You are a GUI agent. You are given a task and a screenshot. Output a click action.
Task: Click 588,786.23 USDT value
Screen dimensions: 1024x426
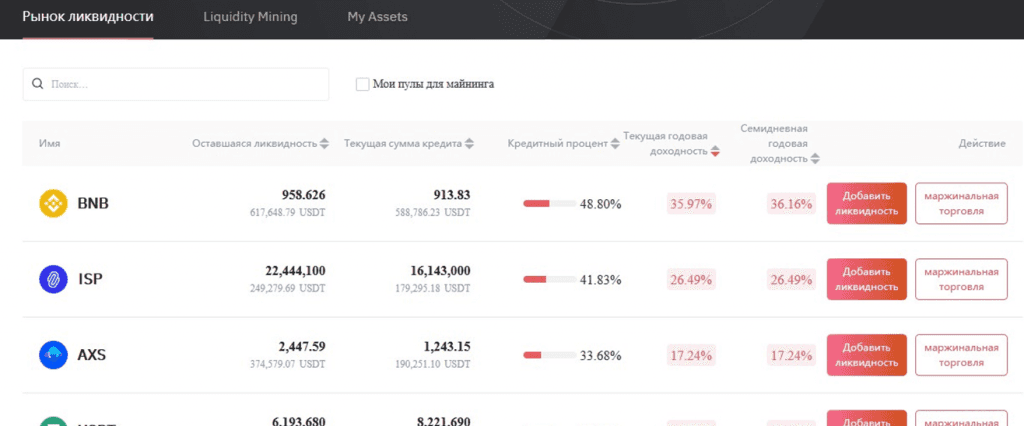click(432, 212)
